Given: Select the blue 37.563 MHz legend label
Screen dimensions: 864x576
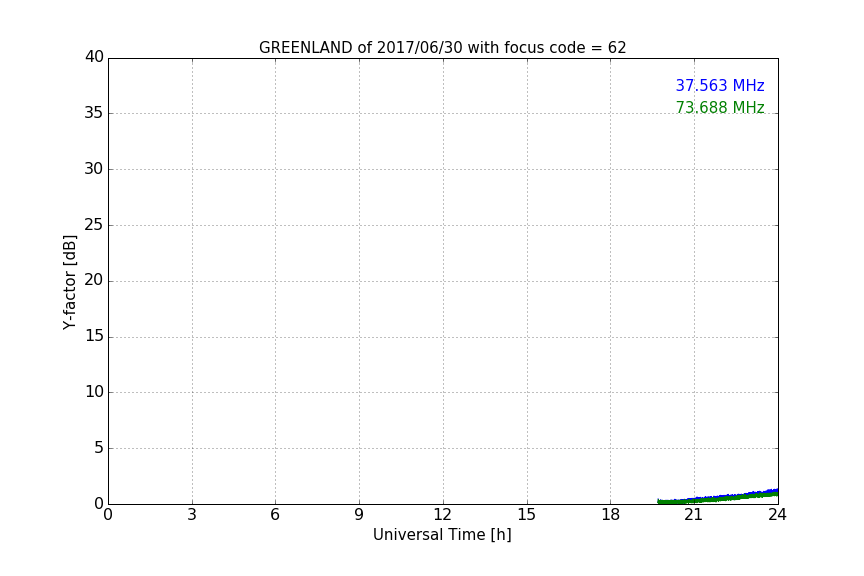Looking at the screenshot, I should [x=720, y=85].
